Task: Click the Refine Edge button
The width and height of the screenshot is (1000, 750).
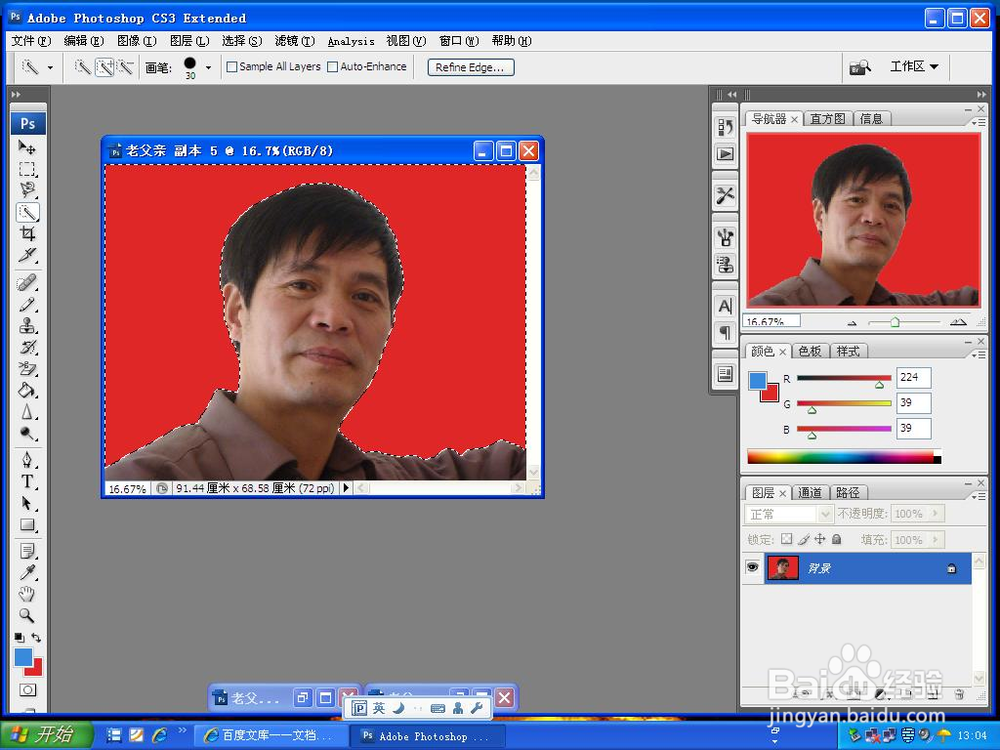Action: (470, 67)
